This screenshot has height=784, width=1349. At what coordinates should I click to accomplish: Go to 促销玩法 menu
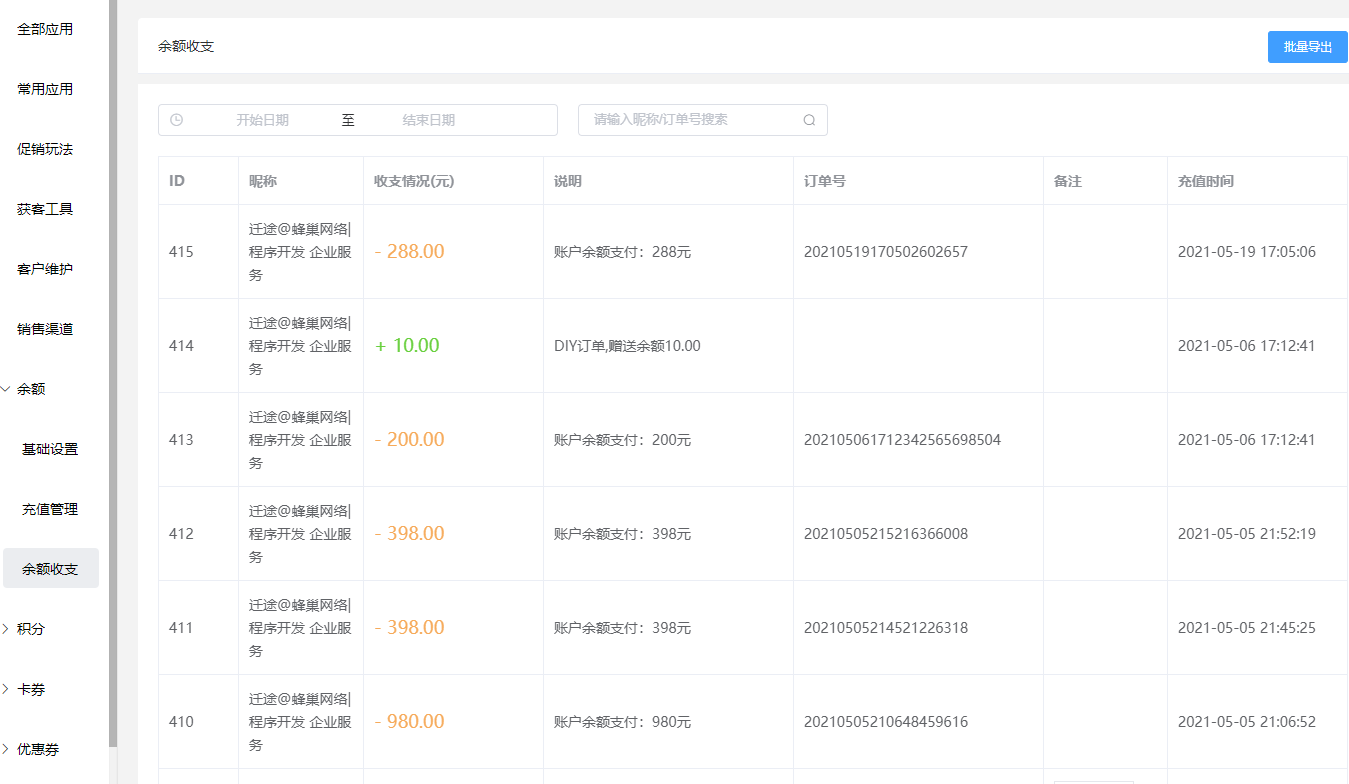[45, 149]
